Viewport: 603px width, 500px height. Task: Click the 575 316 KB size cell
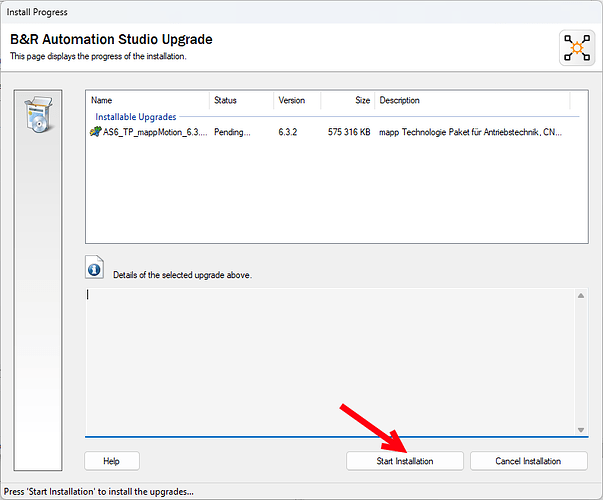click(349, 132)
